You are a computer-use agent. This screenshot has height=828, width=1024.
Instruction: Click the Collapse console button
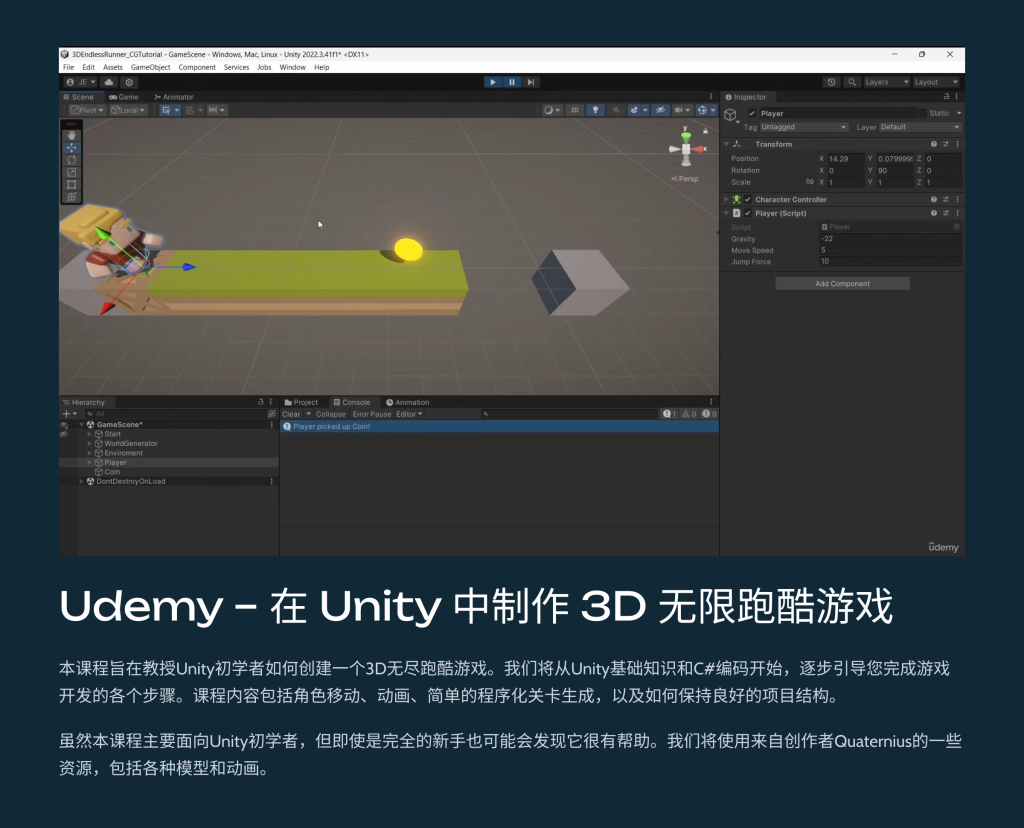[330, 414]
